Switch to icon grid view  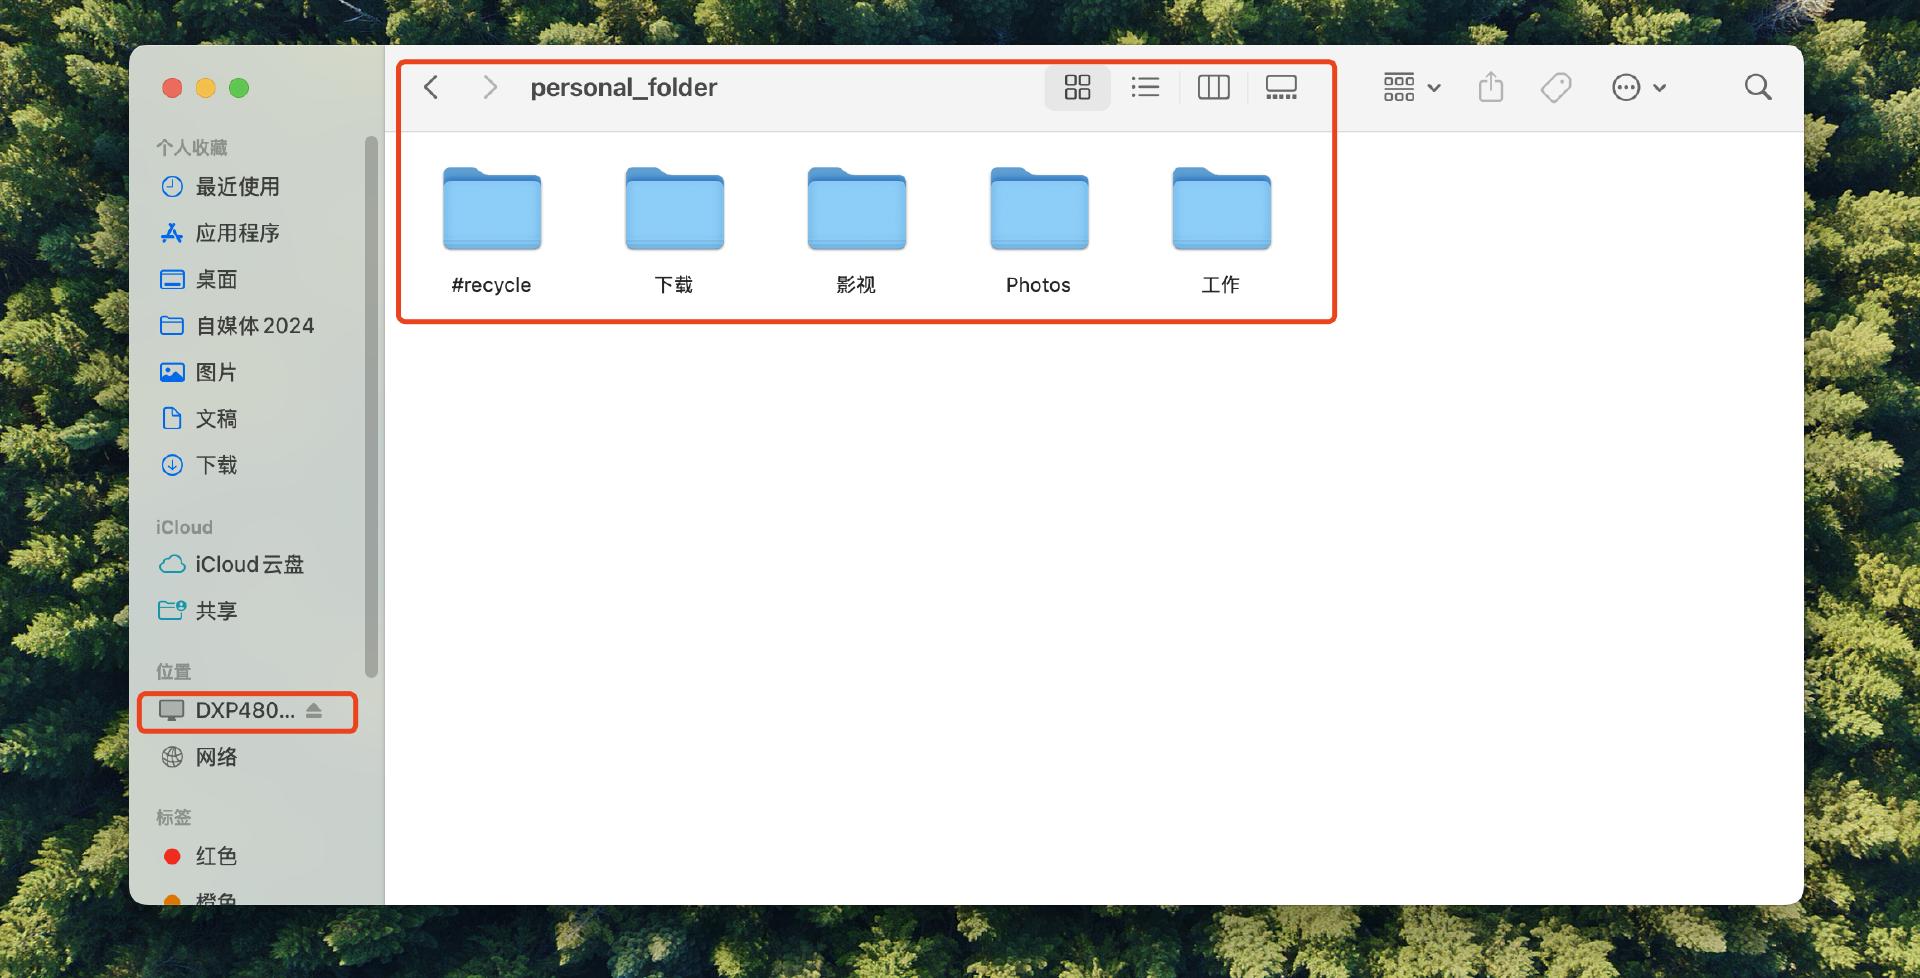pyautogui.click(x=1077, y=87)
